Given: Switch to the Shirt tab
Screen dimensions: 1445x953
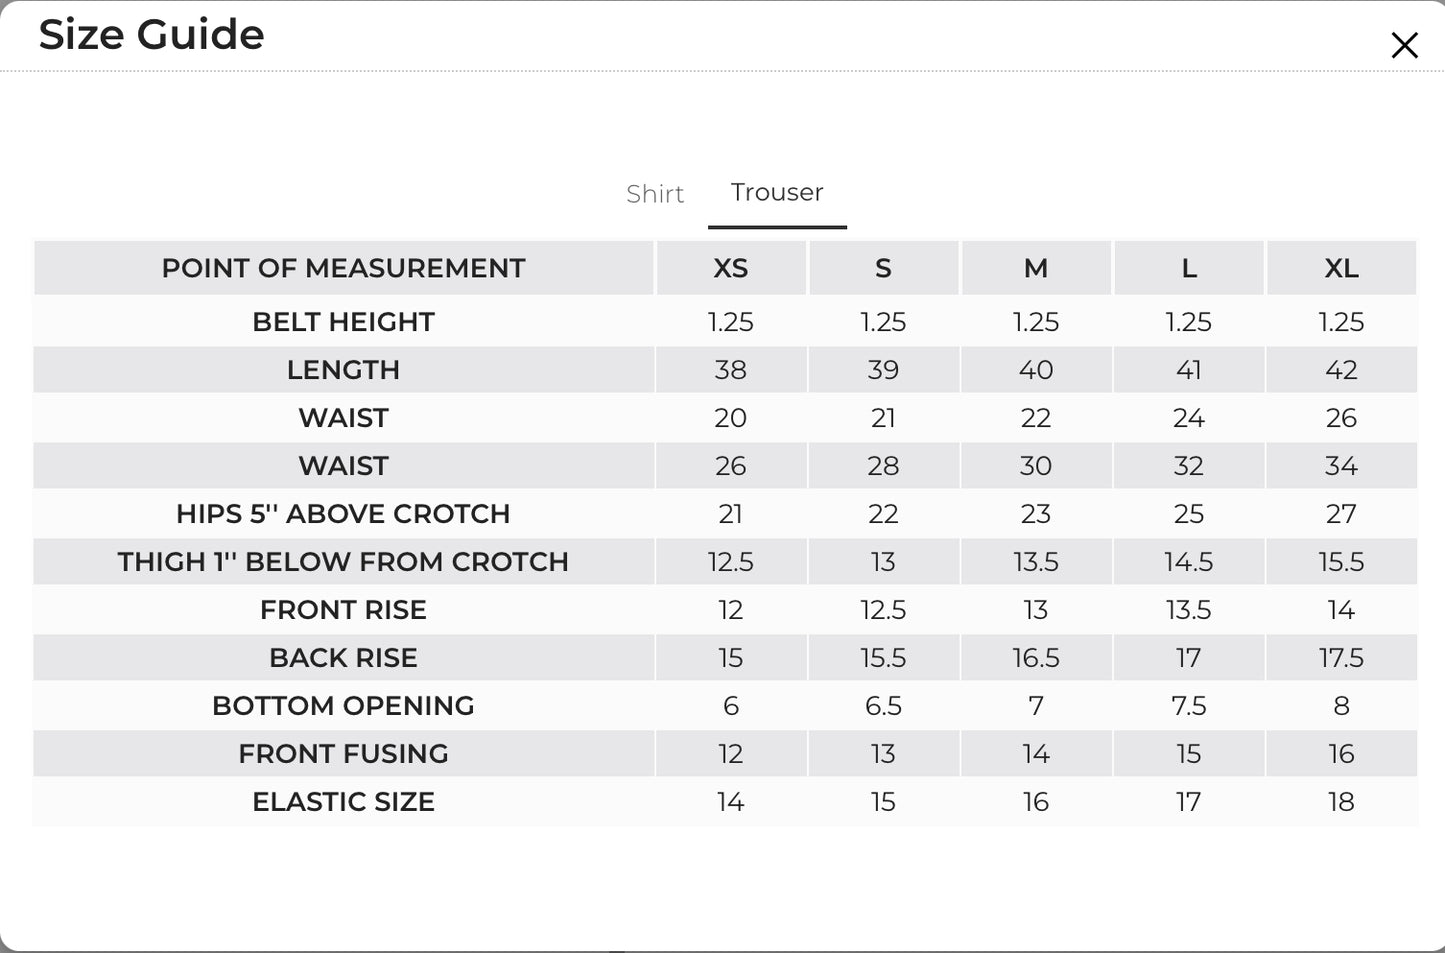Looking at the screenshot, I should [655, 194].
